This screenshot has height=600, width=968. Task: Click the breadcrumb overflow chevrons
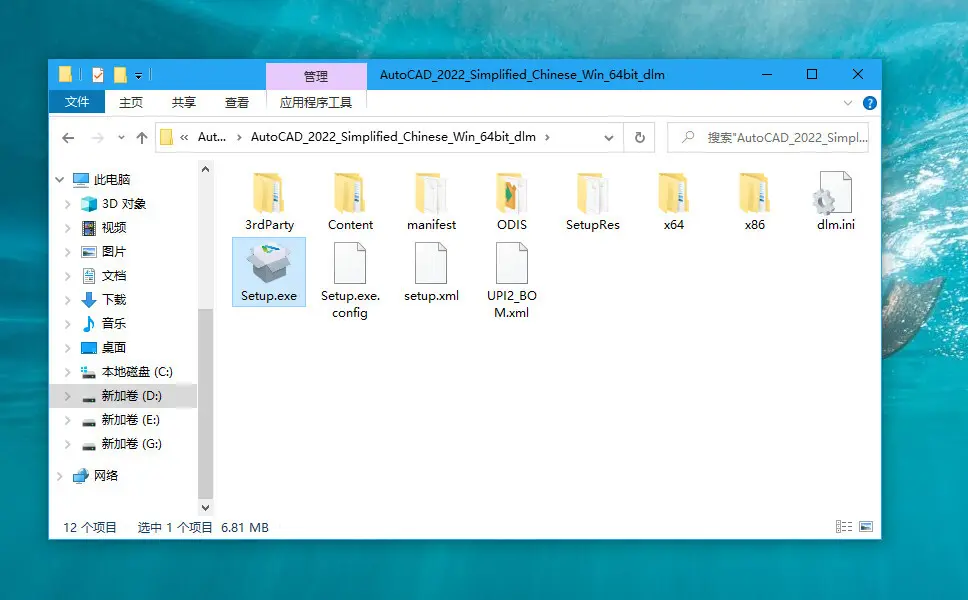[x=184, y=137]
